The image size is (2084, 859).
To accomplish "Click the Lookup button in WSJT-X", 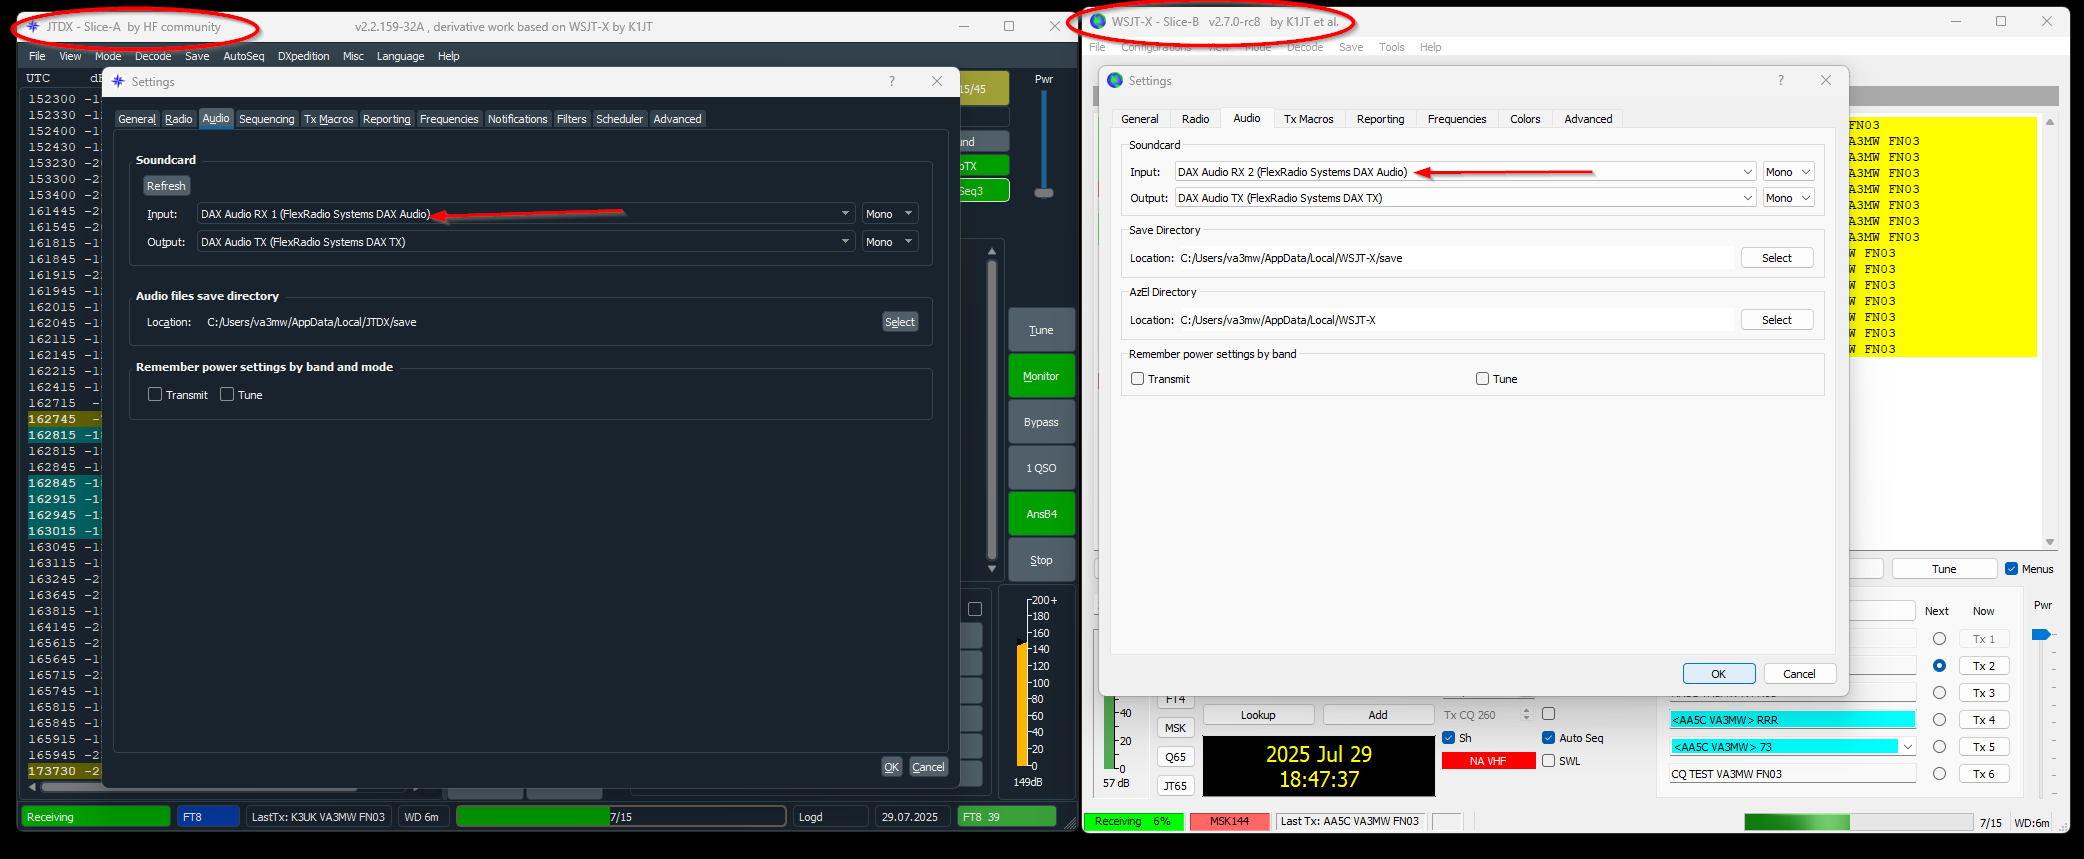I will point(1258,715).
